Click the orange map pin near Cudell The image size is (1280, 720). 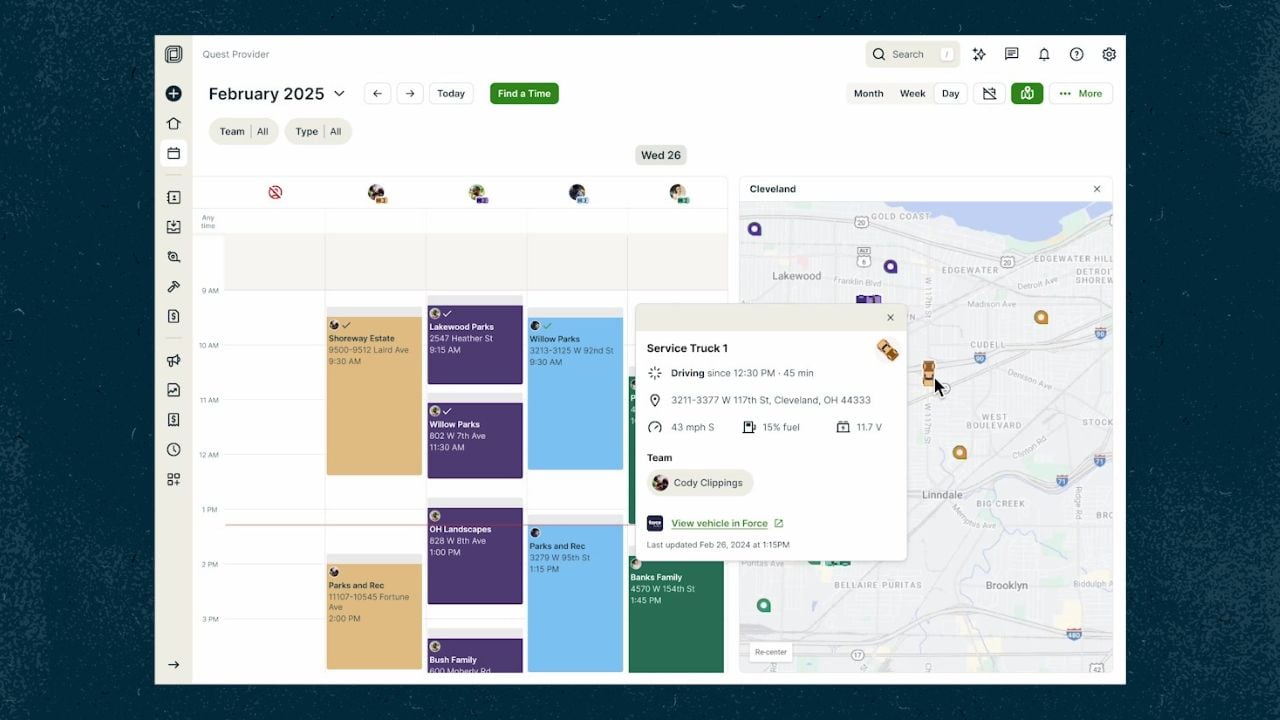1041,318
